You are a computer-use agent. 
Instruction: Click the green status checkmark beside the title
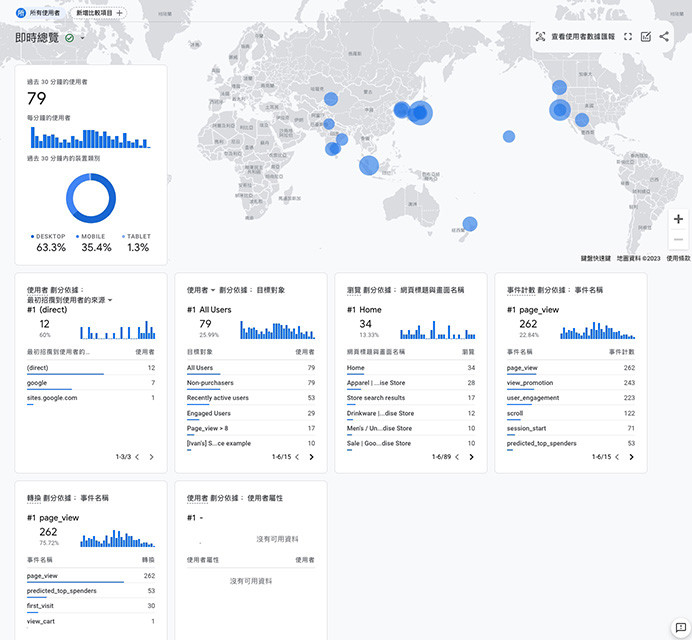tap(69, 38)
